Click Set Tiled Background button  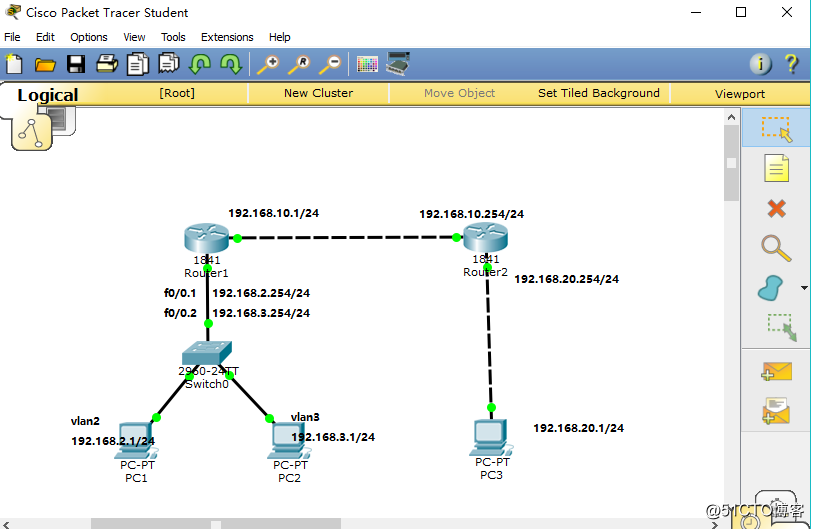pyautogui.click(x=599, y=93)
